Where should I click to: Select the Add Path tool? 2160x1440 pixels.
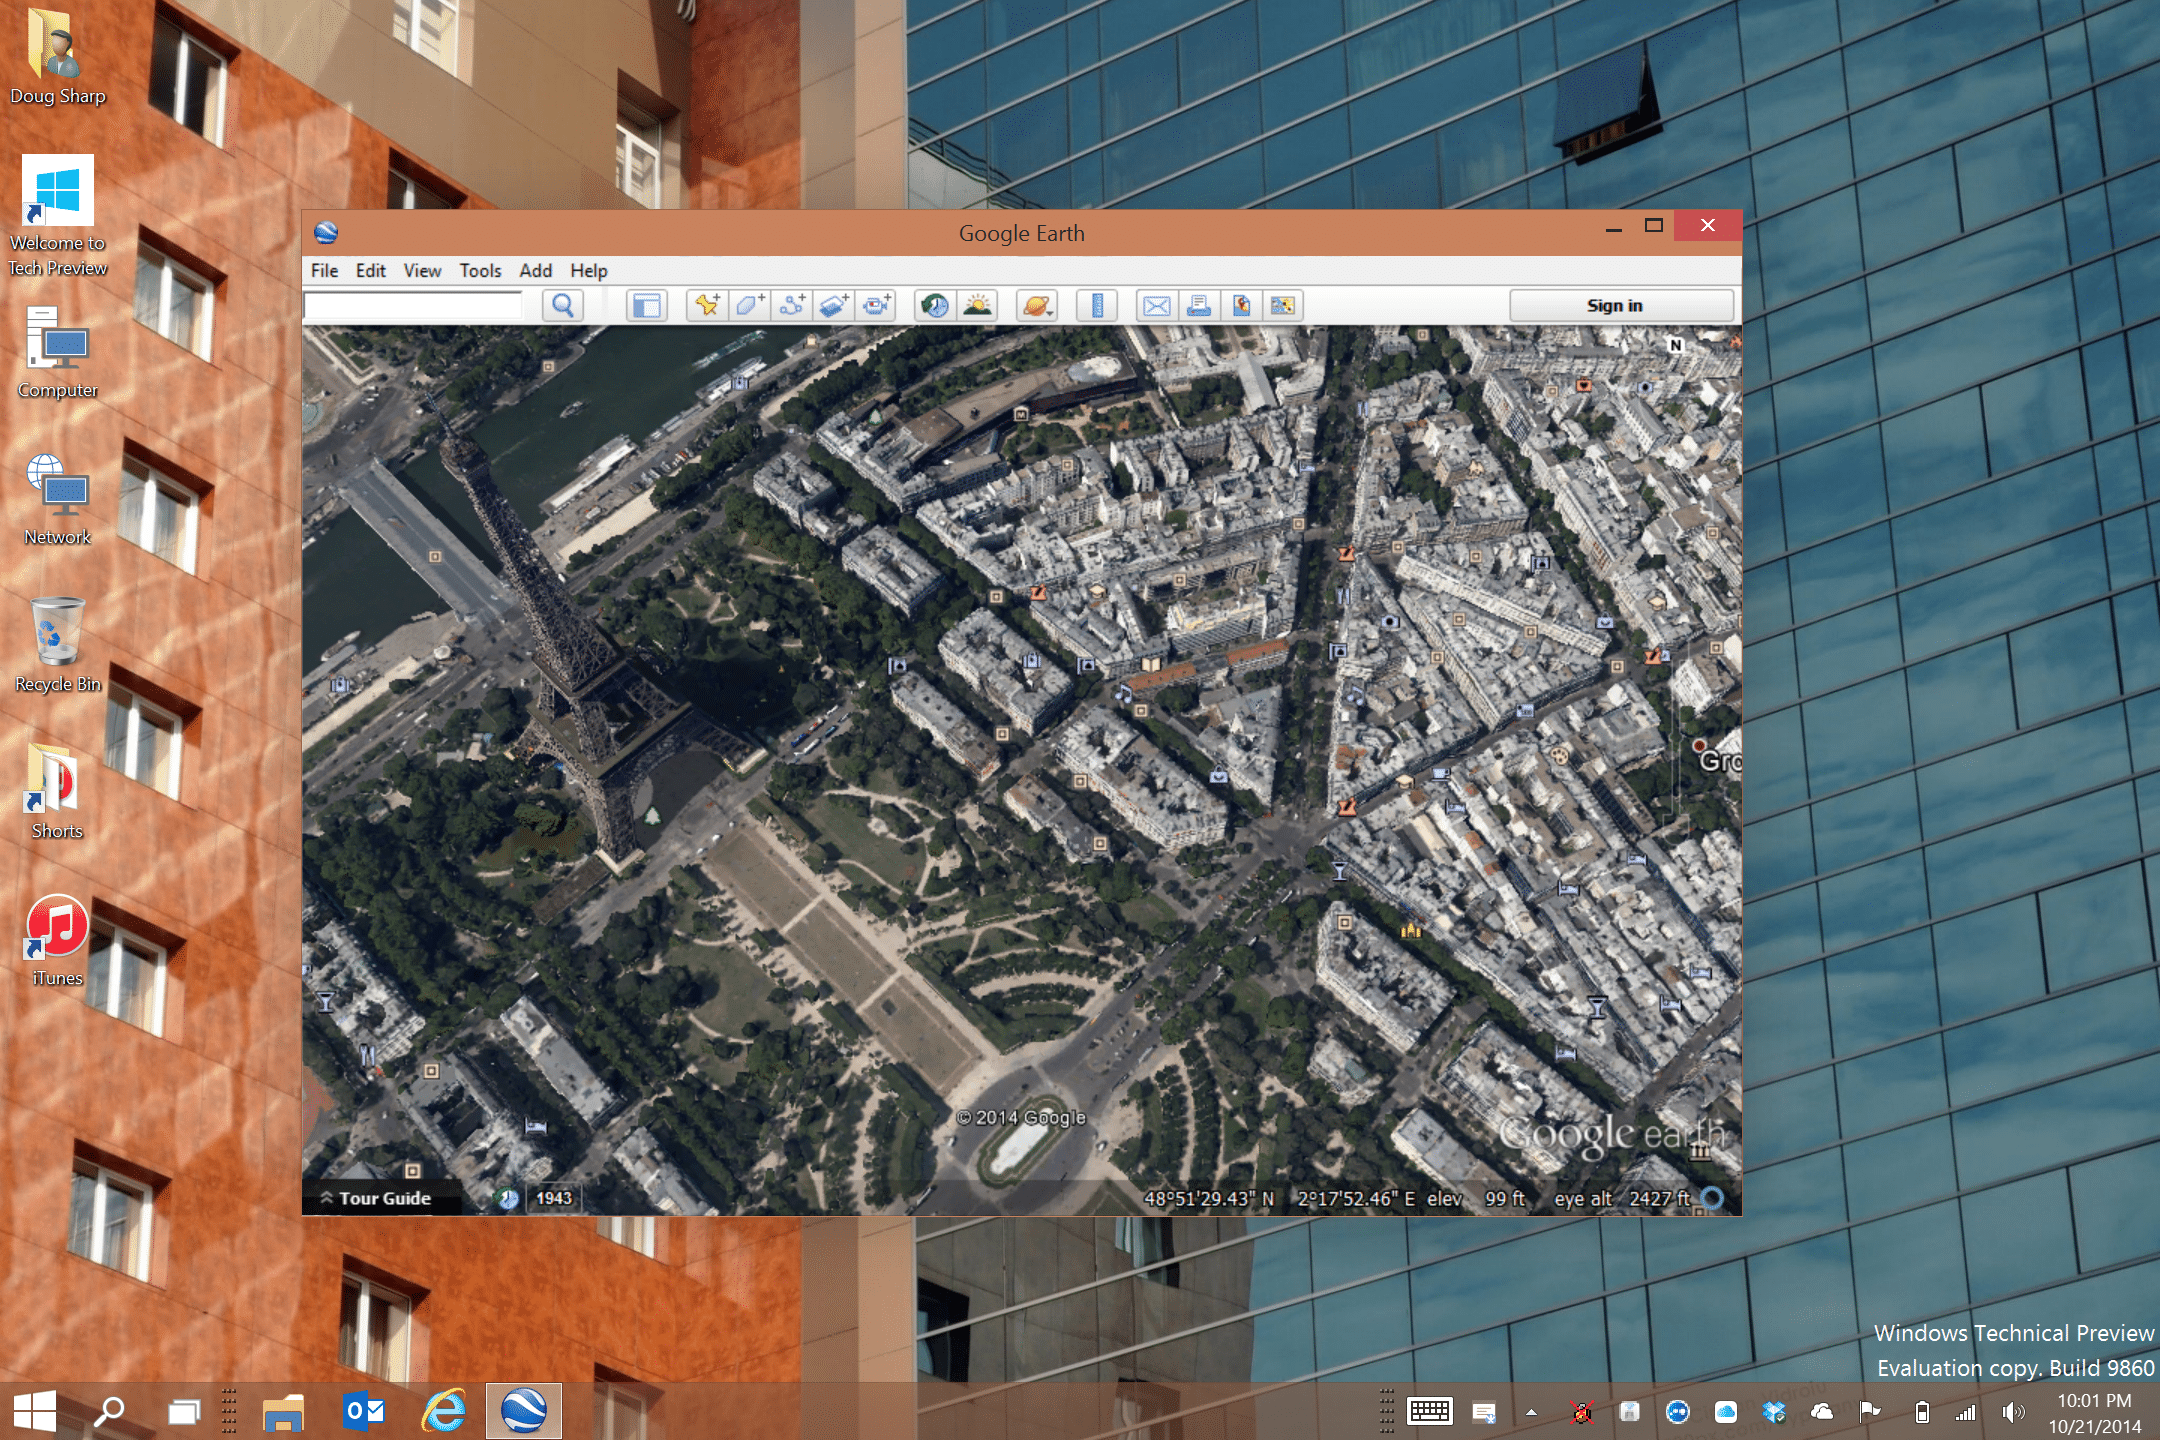coord(791,305)
